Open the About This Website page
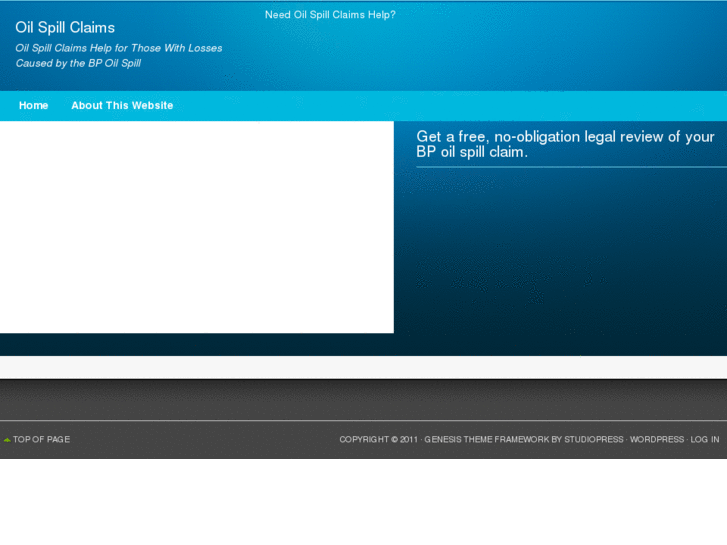The width and height of the screenshot is (727, 545). click(x=122, y=106)
